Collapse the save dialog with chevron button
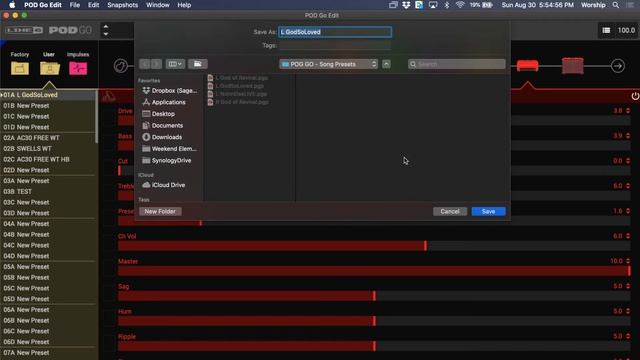Viewport: 640px width, 360px height. click(x=386, y=64)
